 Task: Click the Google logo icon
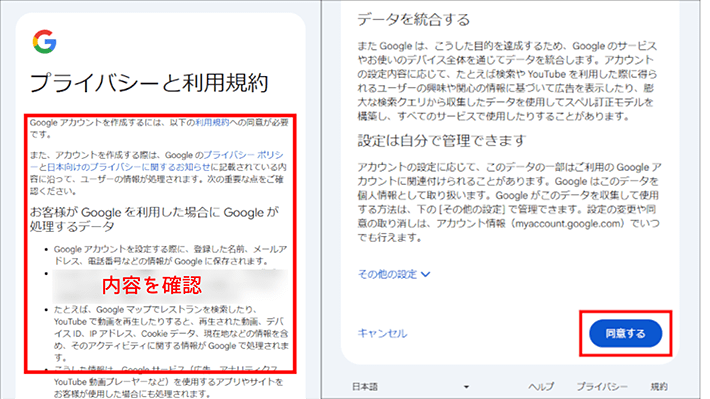pyautogui.click(x=44, y=42)
